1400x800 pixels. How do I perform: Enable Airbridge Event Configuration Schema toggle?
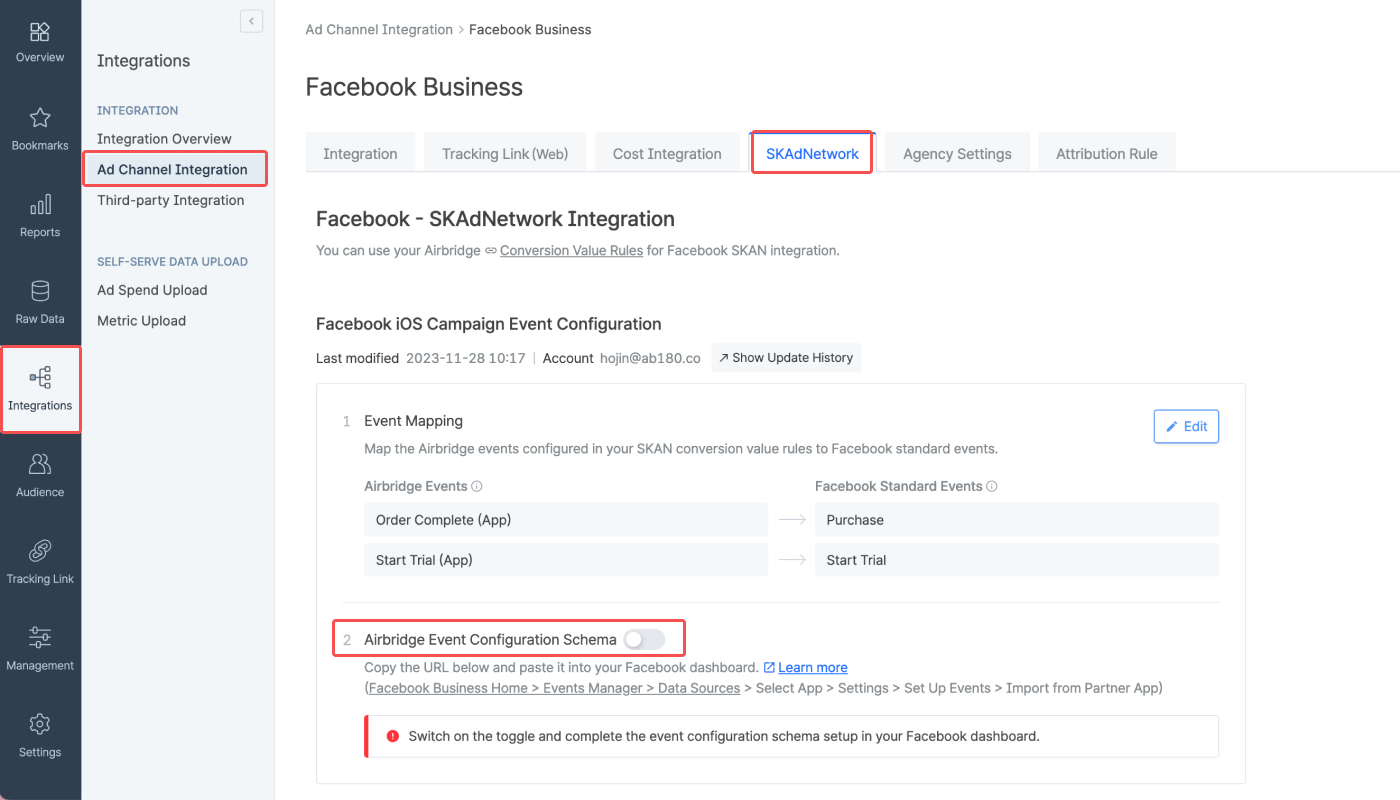click(644, 640)
